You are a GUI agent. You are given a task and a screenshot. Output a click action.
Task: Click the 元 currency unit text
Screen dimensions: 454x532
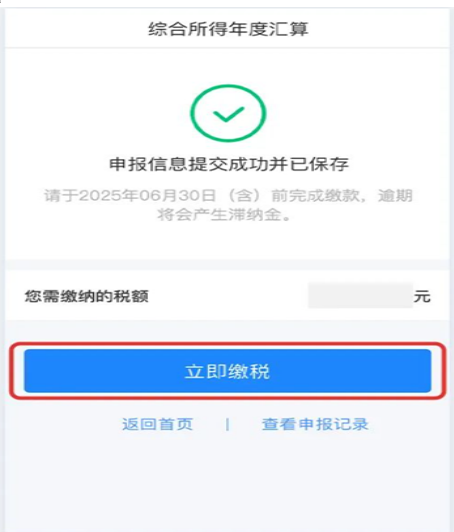click(422, 297)
